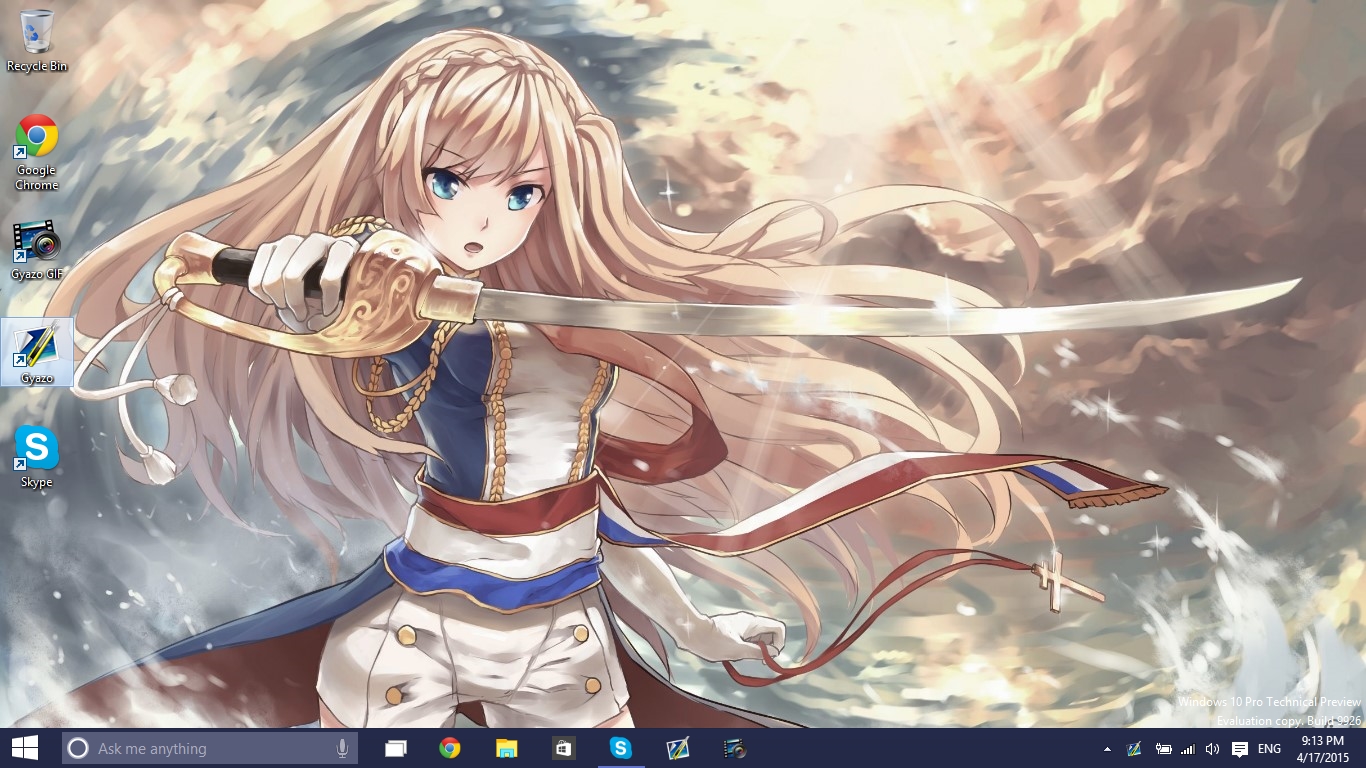Activate the Cortana microphone in search box
Screen dimensions: 1366x768
(342, 748)
